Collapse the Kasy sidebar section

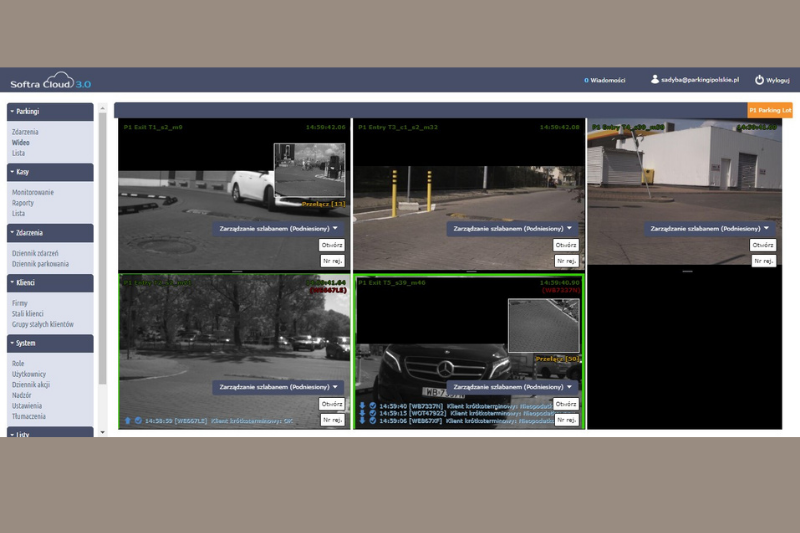[x=50, y=172]
